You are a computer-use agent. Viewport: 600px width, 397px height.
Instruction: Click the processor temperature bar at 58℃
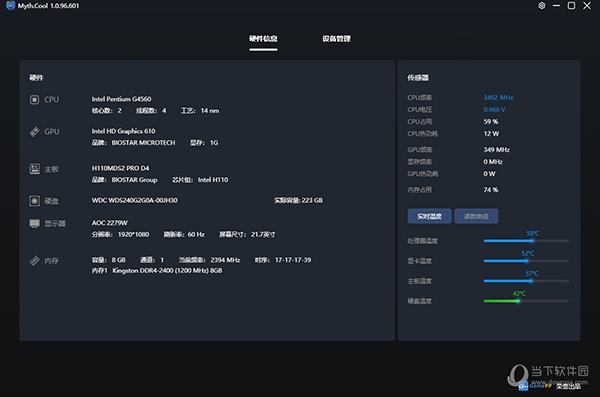pyautogui.click(x=526, y=241)
